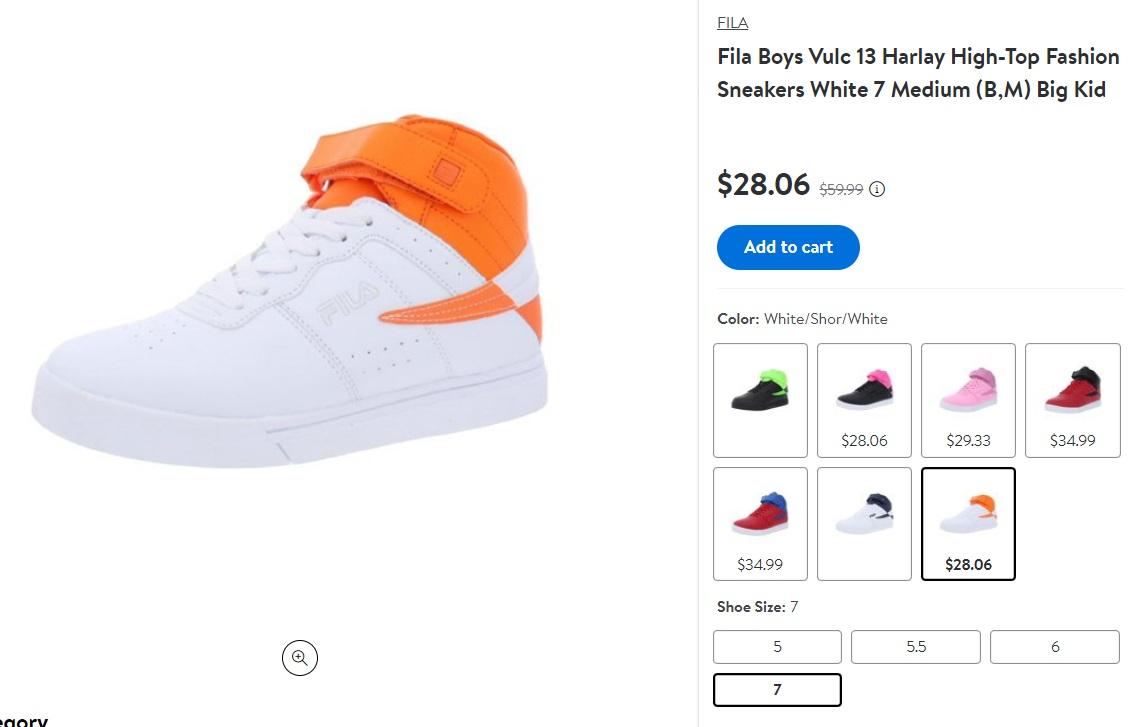This screenshot has width=1138, height=727.
Task: Click the crossed-out $59.99 original price
Action: [841, 189]
